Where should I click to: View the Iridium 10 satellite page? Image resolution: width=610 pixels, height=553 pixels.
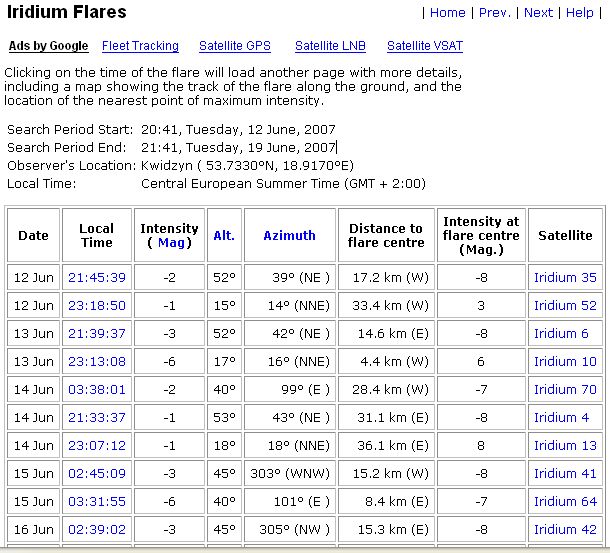pyautogui.click(x=565, y=362)
